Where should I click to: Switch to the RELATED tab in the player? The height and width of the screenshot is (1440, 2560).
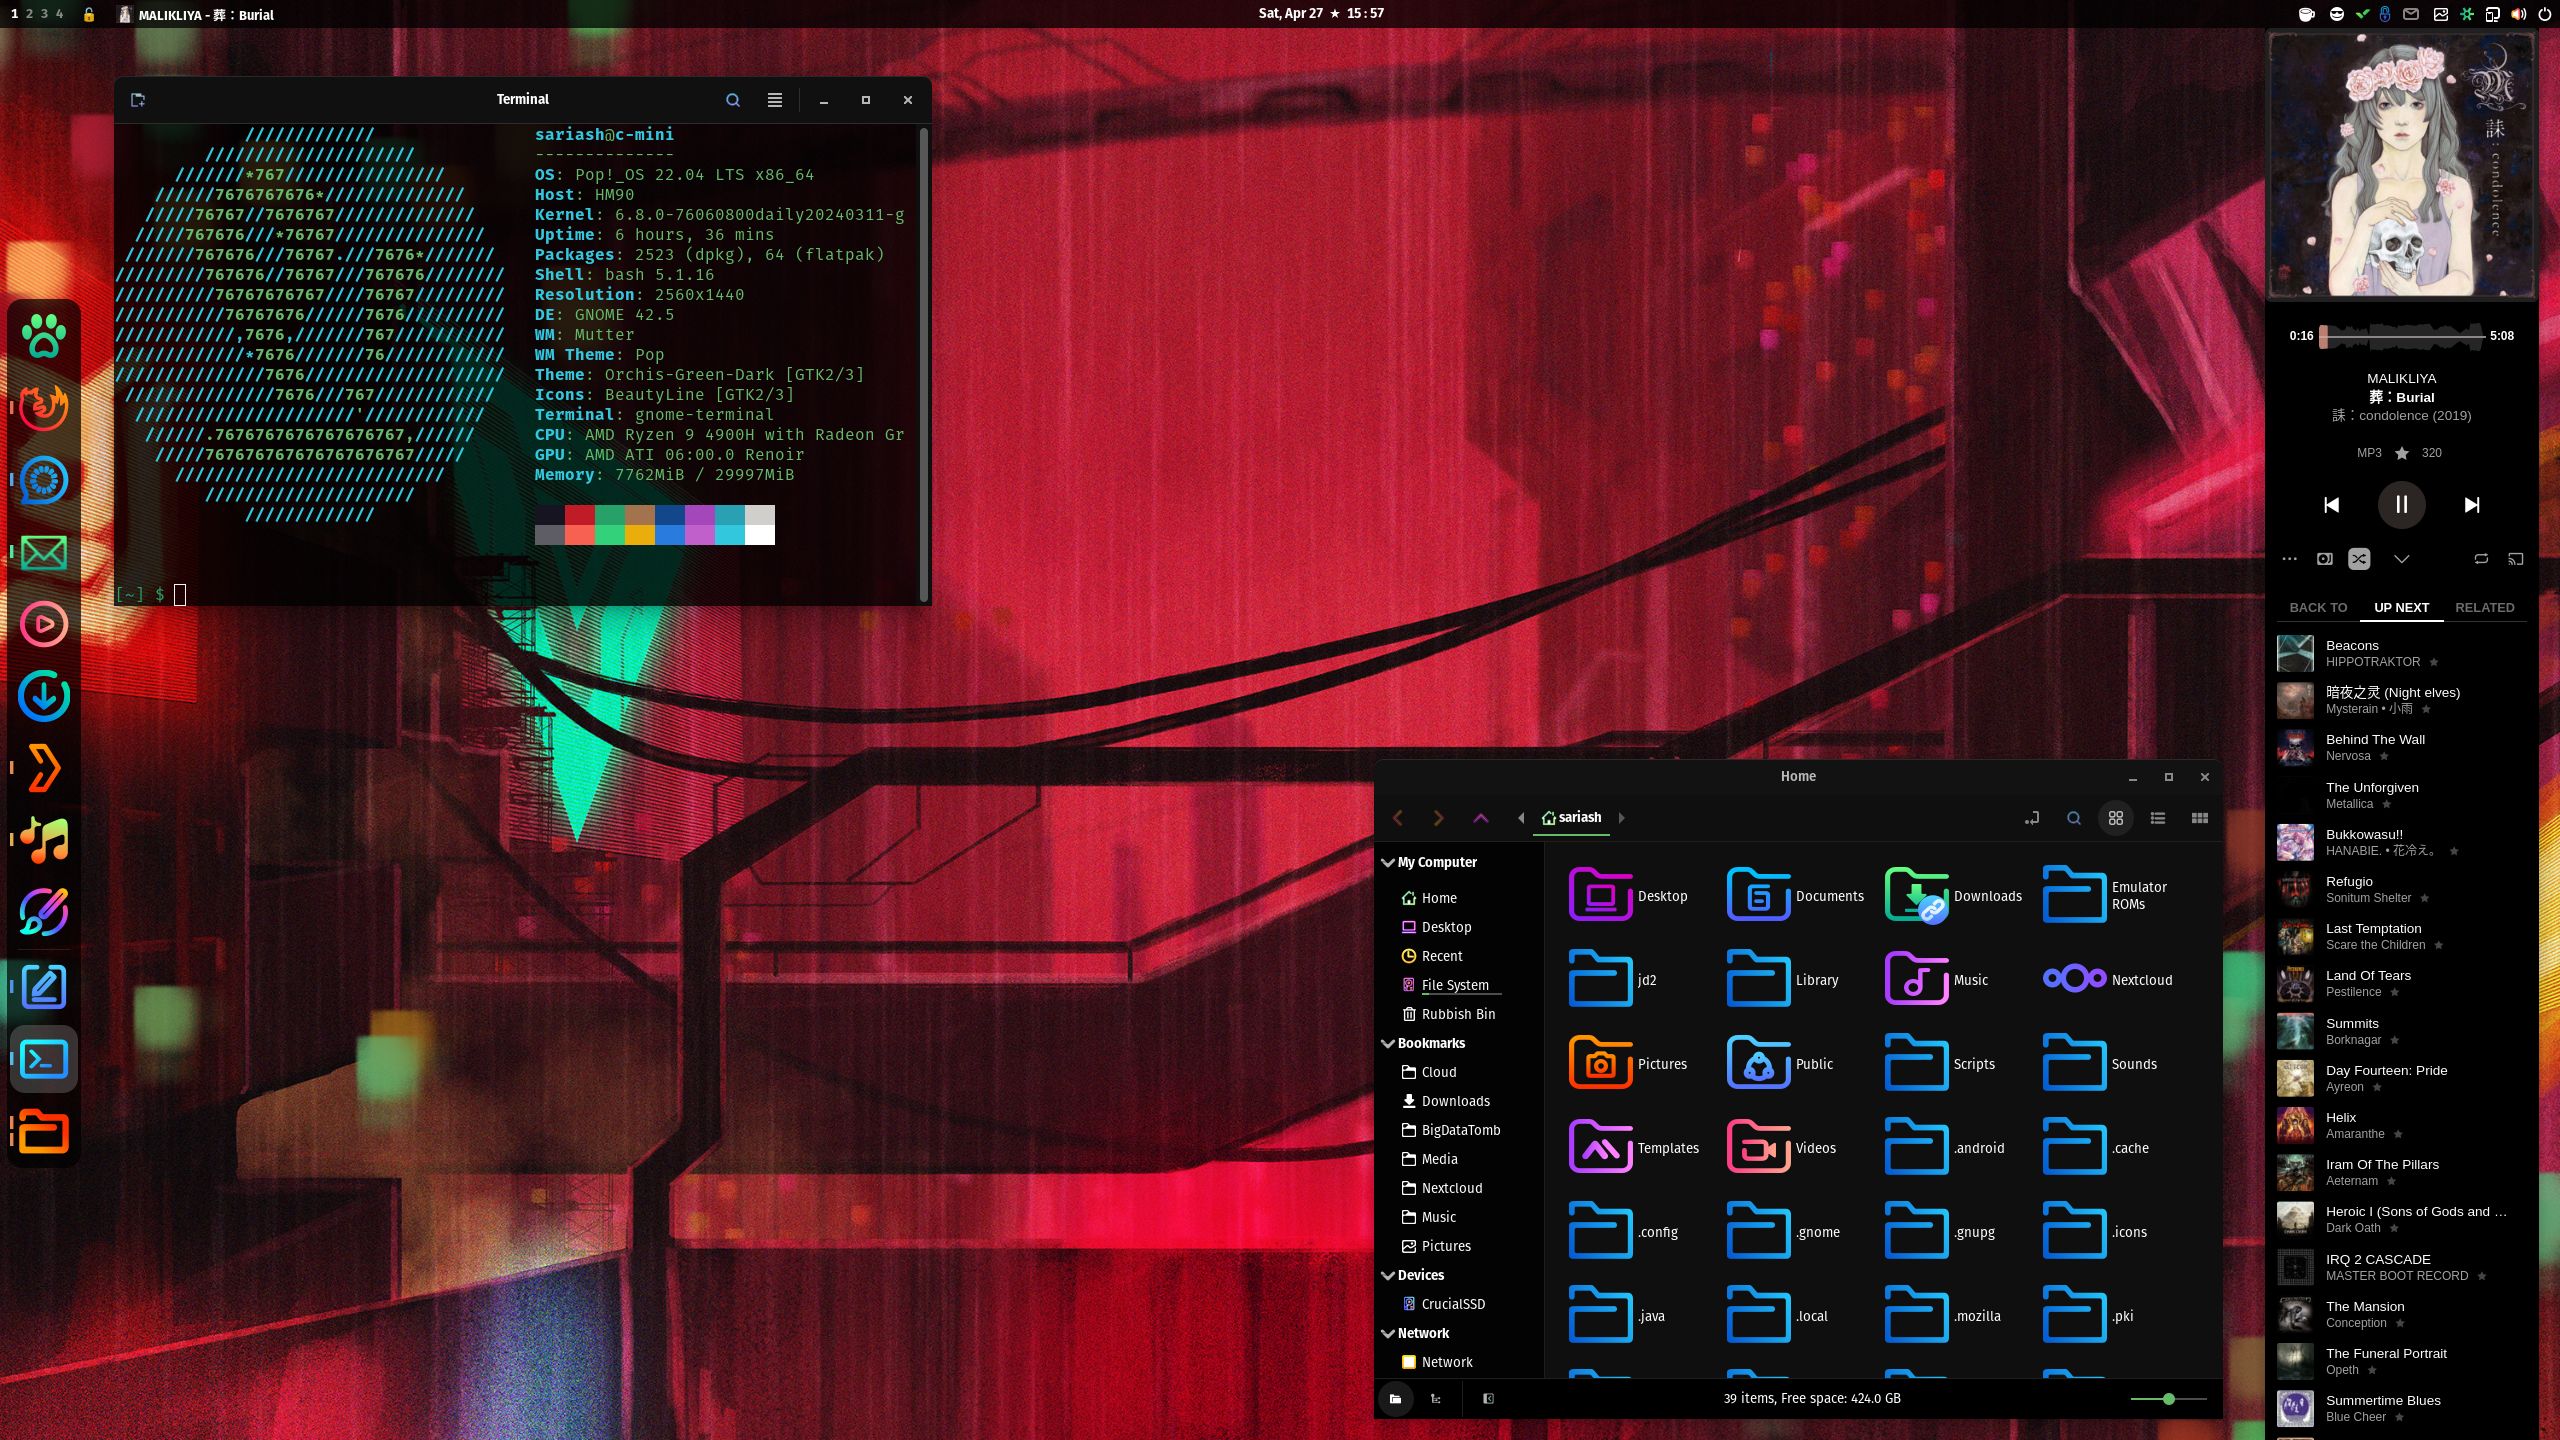[2486, 607]
